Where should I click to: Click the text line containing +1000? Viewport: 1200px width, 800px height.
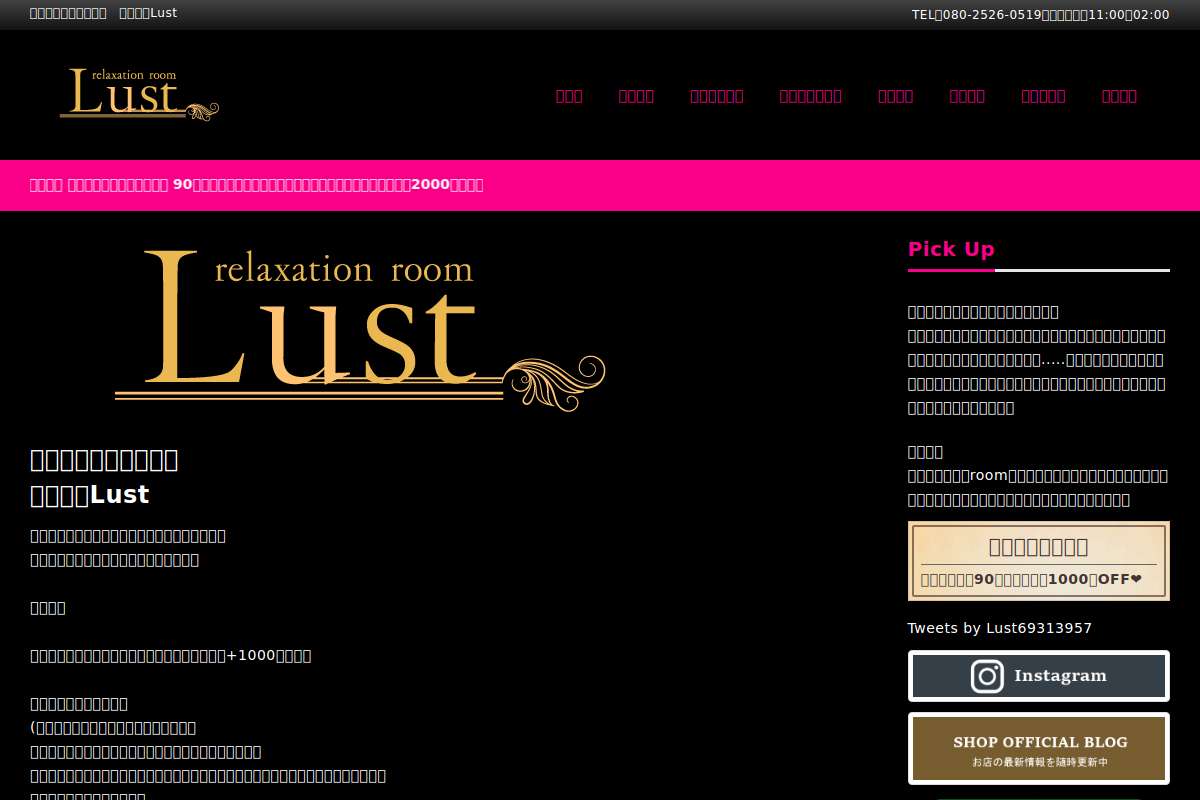(171, 656)
